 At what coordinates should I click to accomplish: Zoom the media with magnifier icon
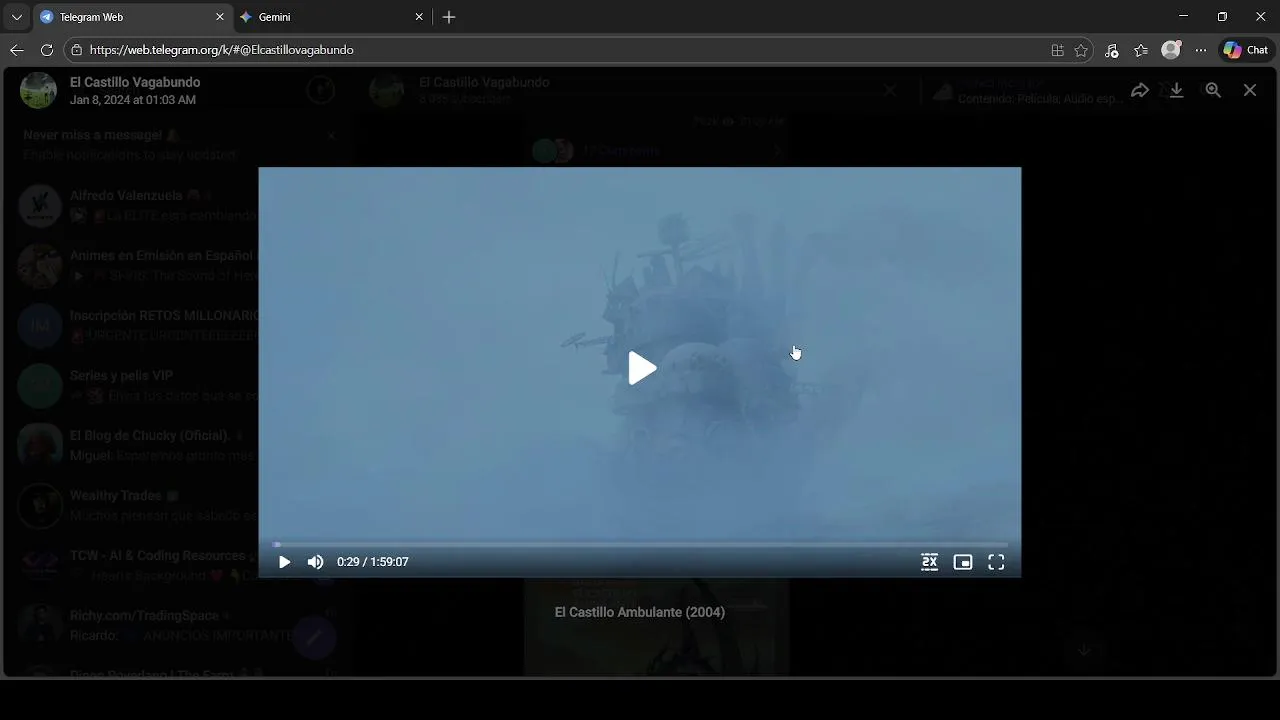pos(1213,90)
